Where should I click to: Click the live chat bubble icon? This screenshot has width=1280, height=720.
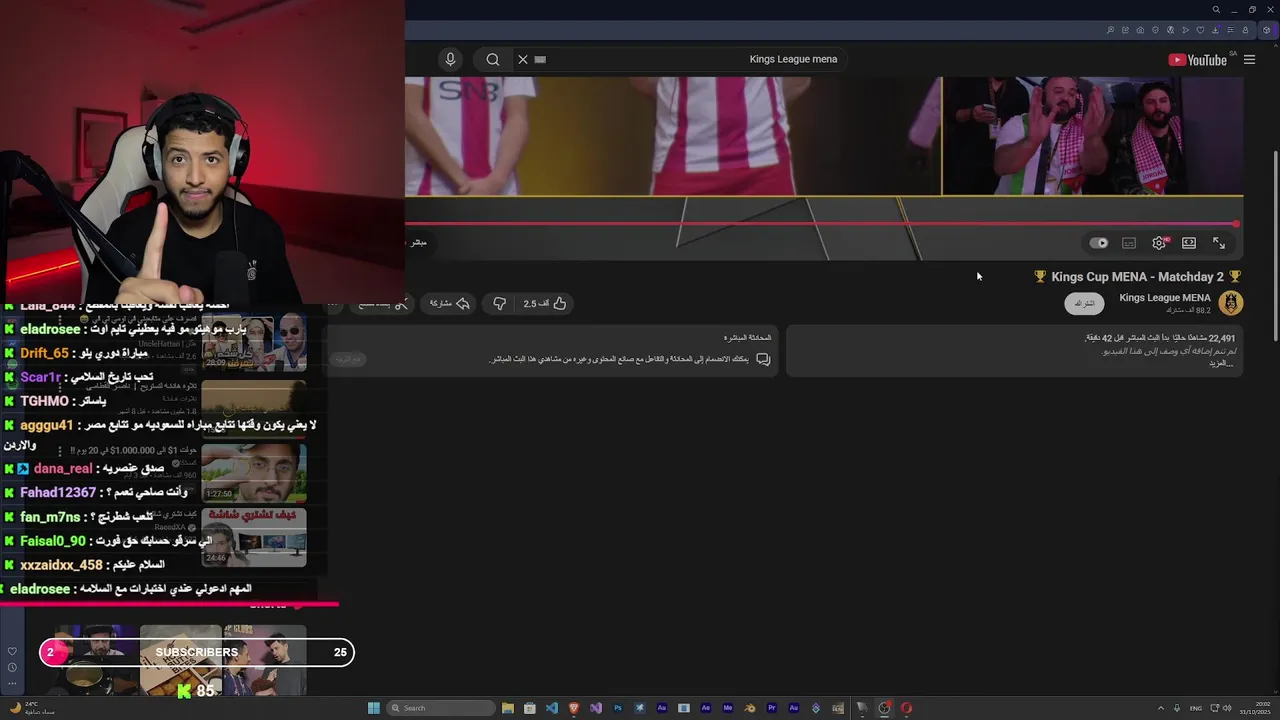point(763,359)
